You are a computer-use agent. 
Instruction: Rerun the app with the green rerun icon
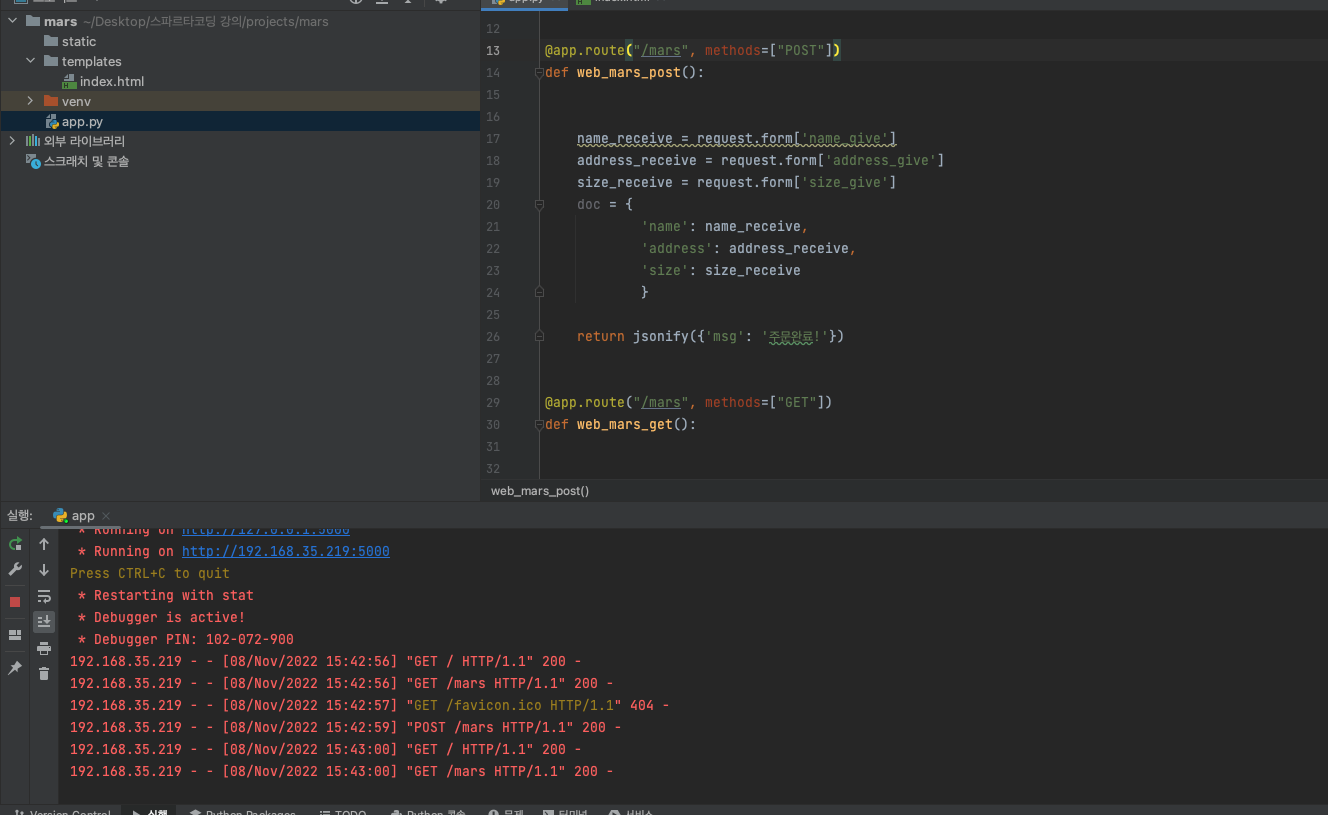pyautogui.click(x=15, y=544)
